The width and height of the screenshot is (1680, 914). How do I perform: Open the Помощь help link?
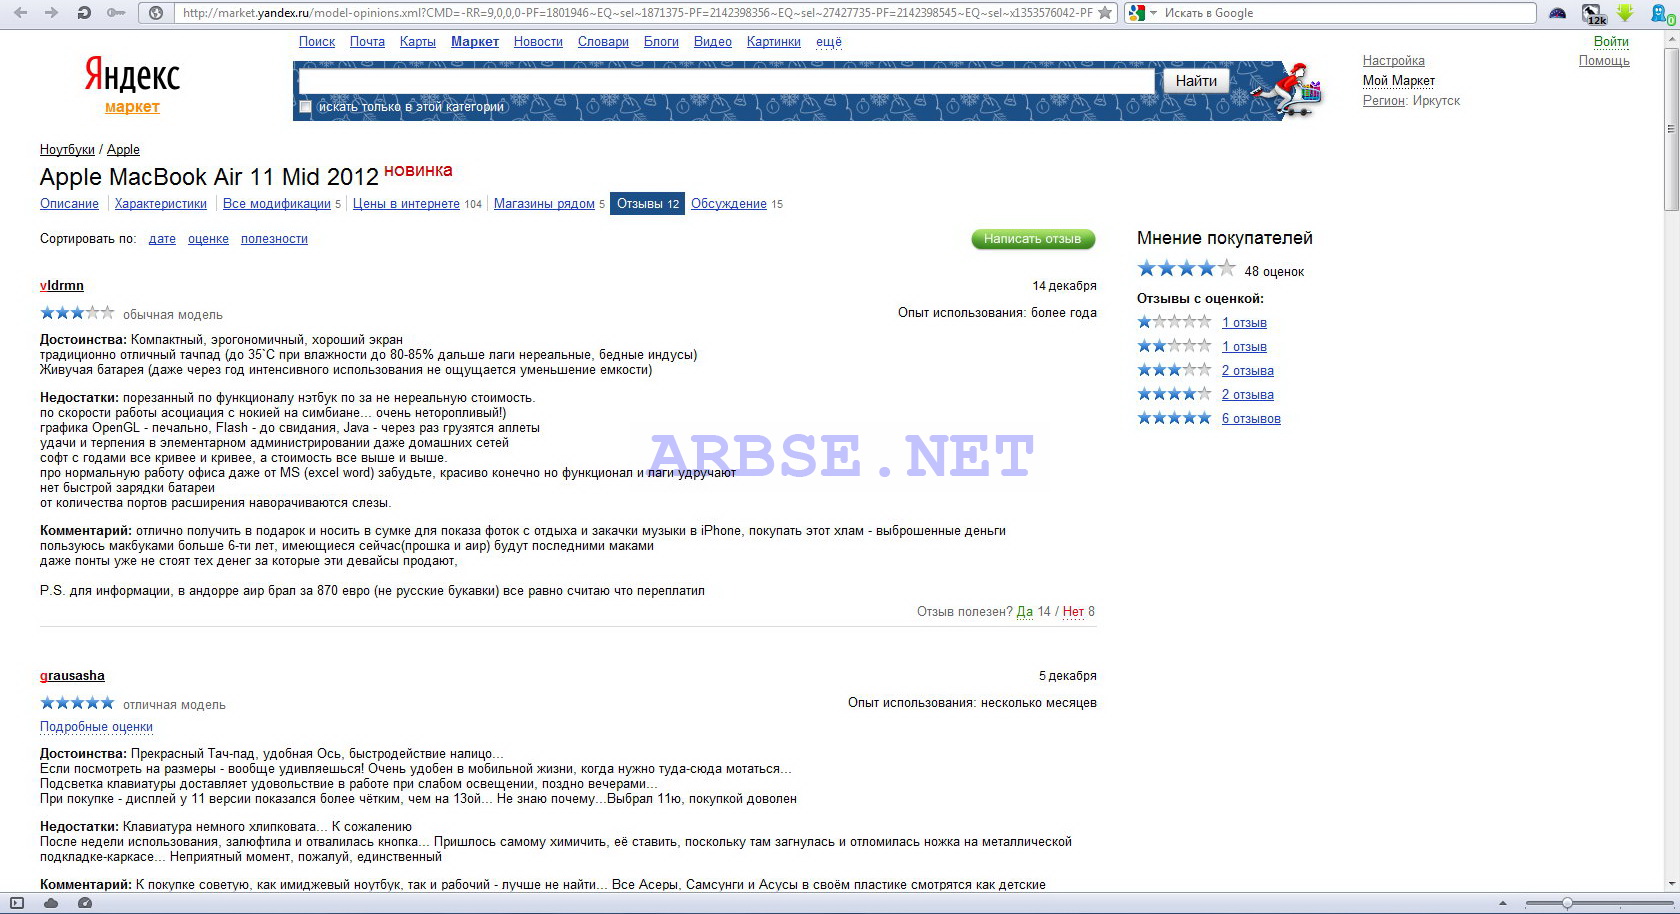1604,61
